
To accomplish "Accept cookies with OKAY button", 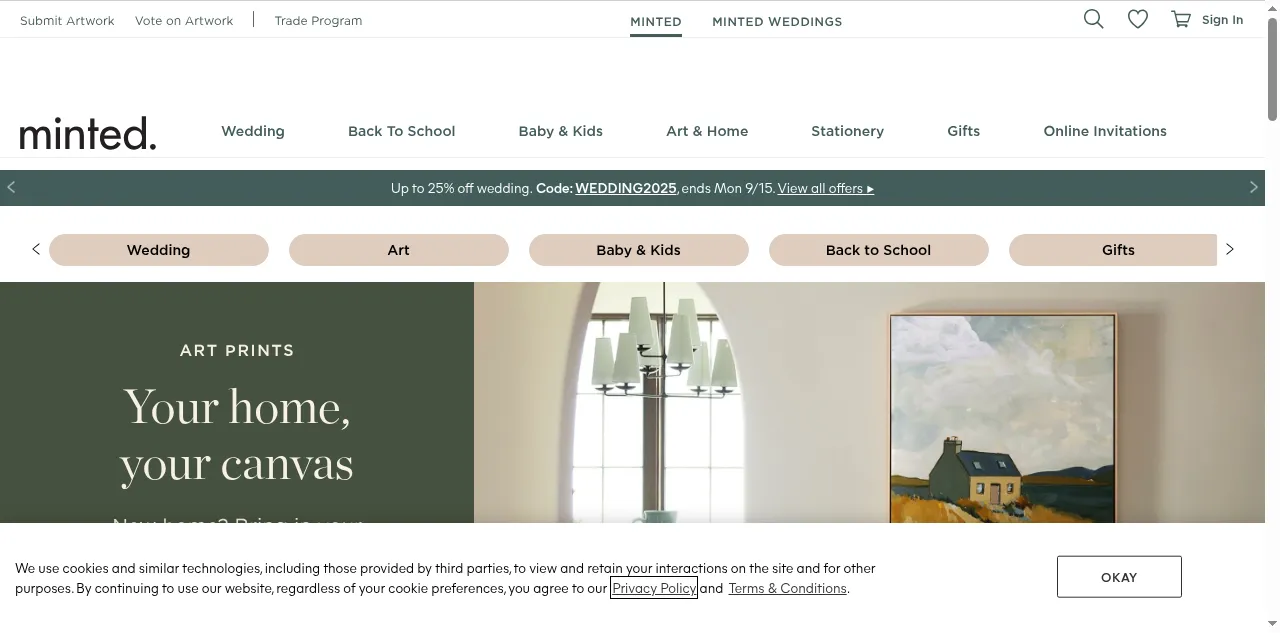I will (x=1119, y=577).
